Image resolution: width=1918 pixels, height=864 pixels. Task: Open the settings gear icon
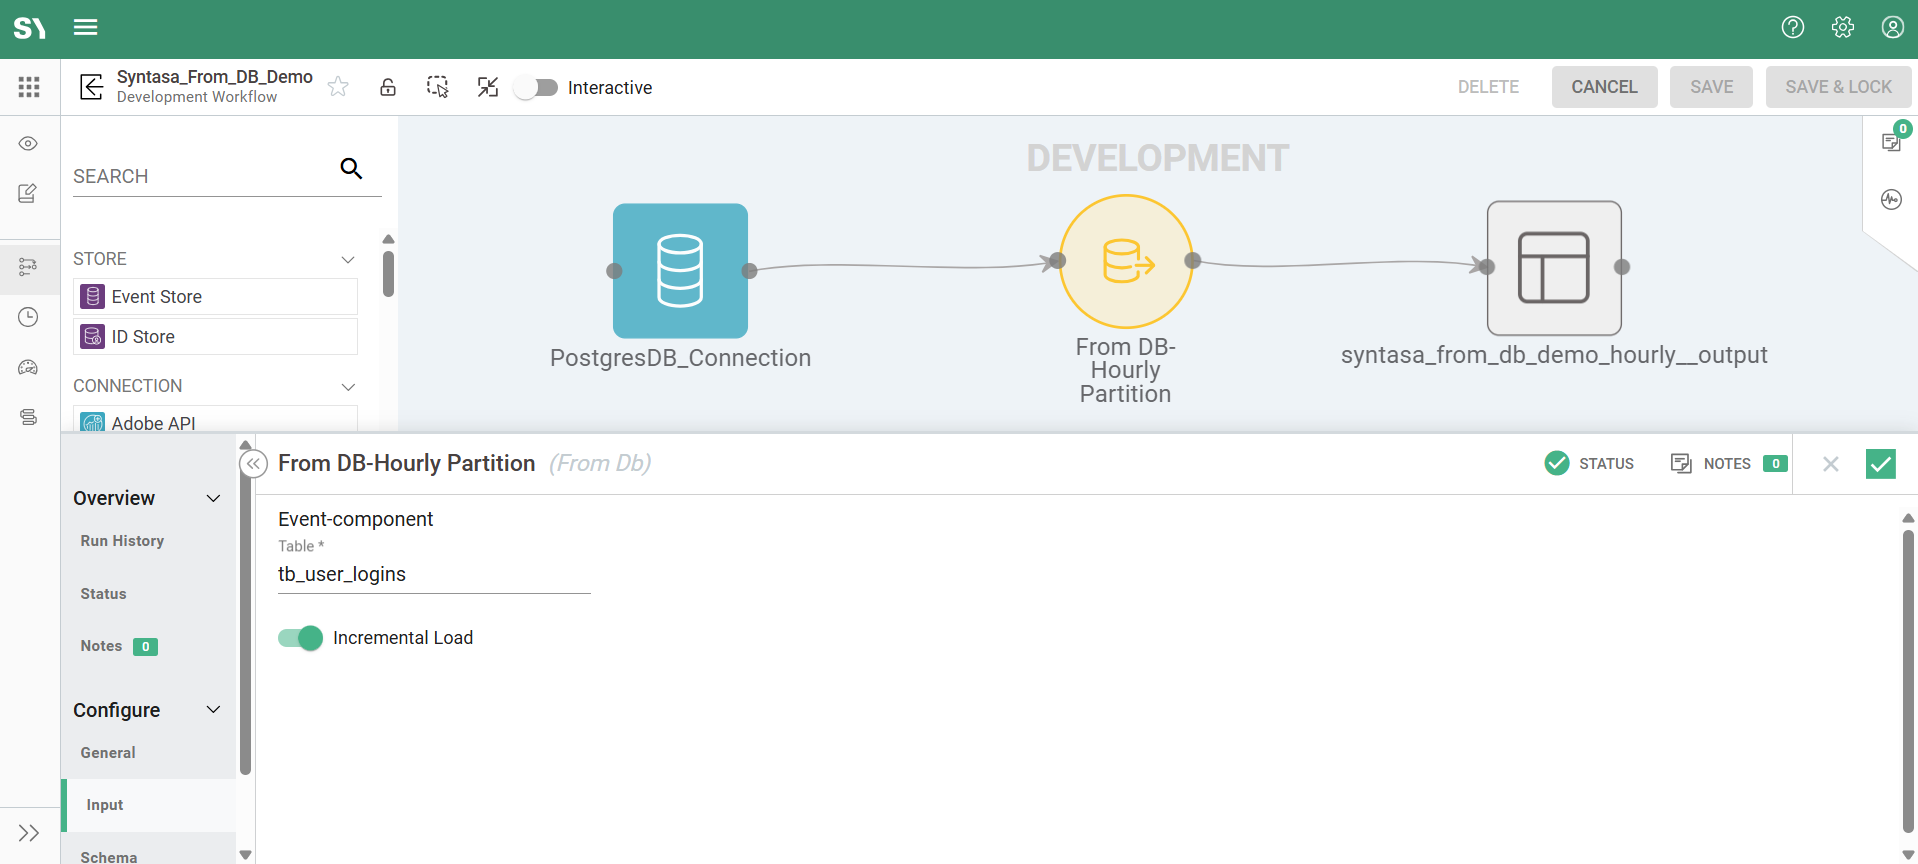pyautogui.click(x=1842, y=28)
